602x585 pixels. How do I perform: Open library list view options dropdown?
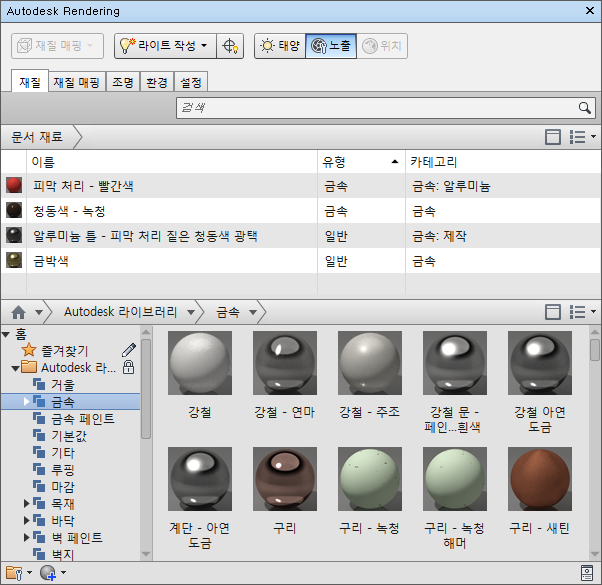pos(582,312)
